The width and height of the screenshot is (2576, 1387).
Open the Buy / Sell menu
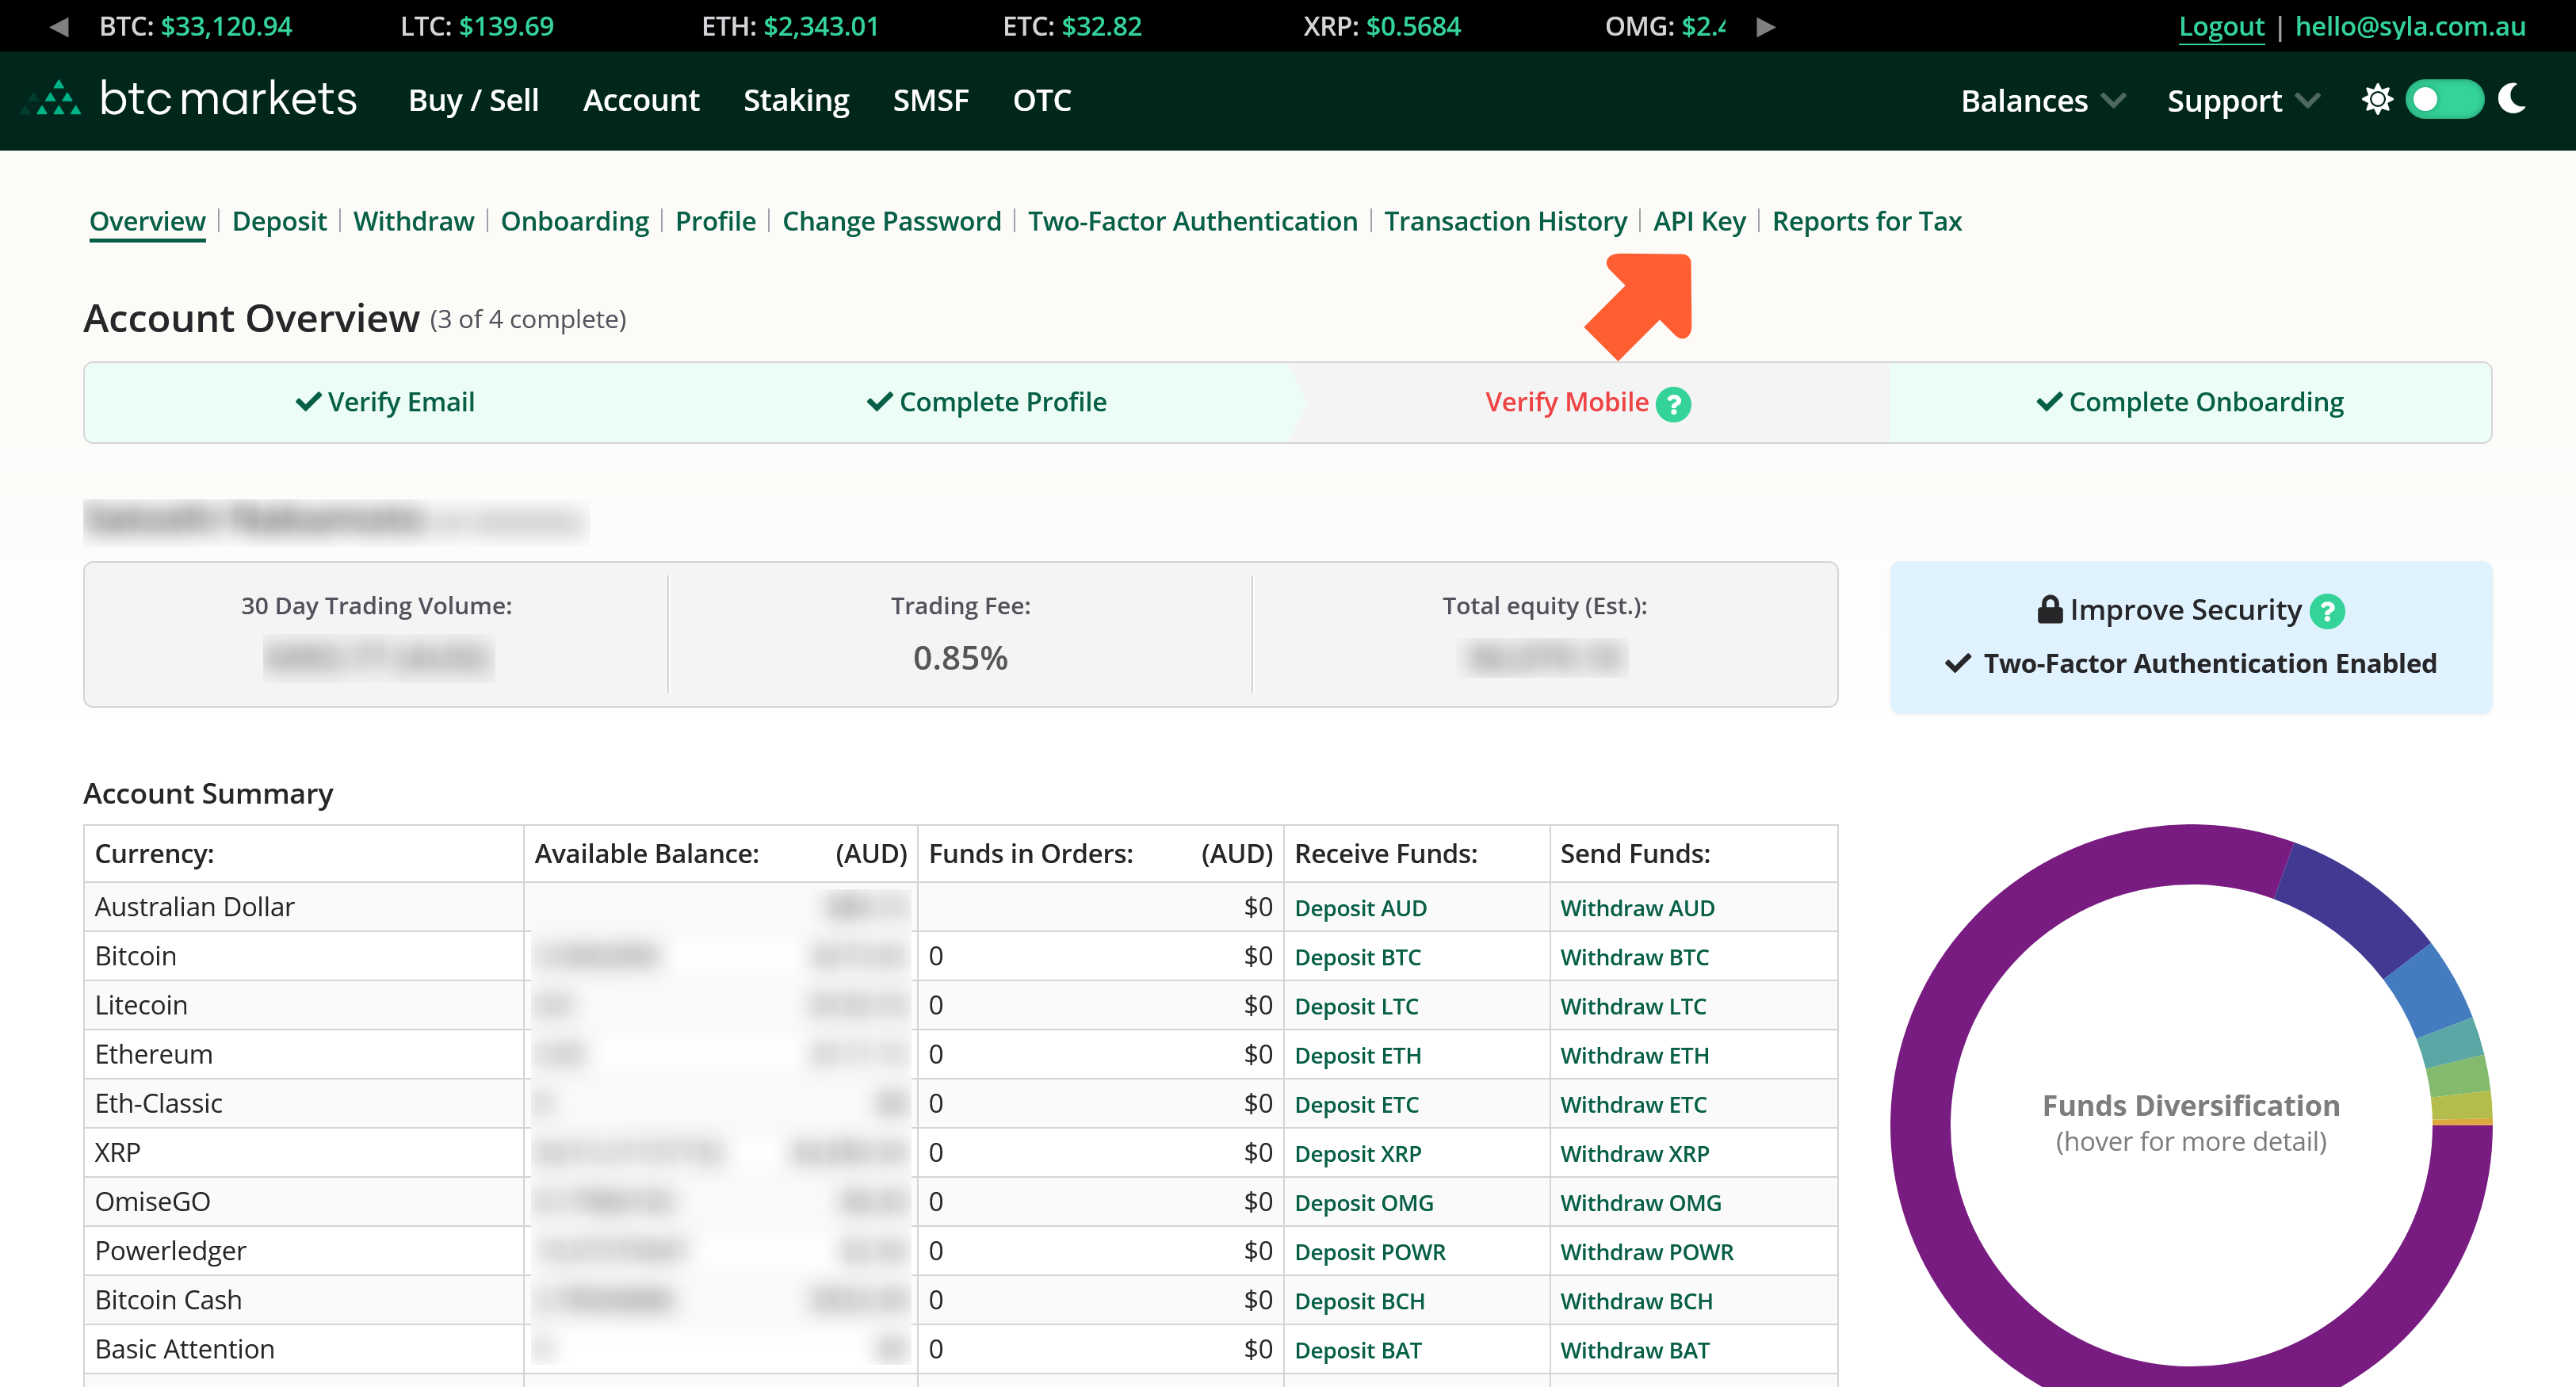(473, 100)
